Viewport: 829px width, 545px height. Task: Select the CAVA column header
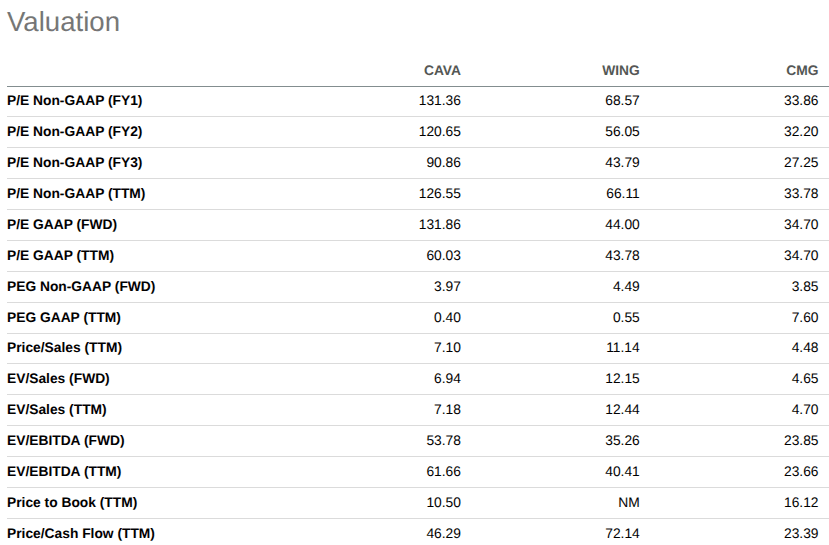coord(442,70)
